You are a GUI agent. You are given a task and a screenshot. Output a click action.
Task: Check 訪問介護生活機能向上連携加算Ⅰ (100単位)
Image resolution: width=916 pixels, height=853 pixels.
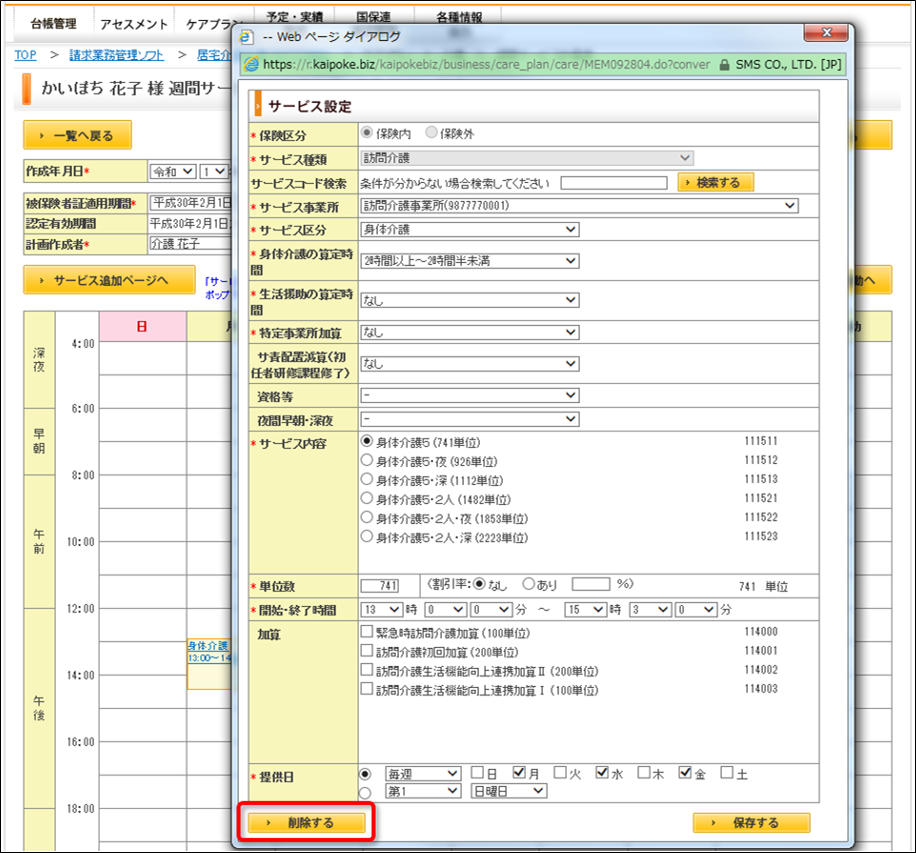[x=367, y=689]
